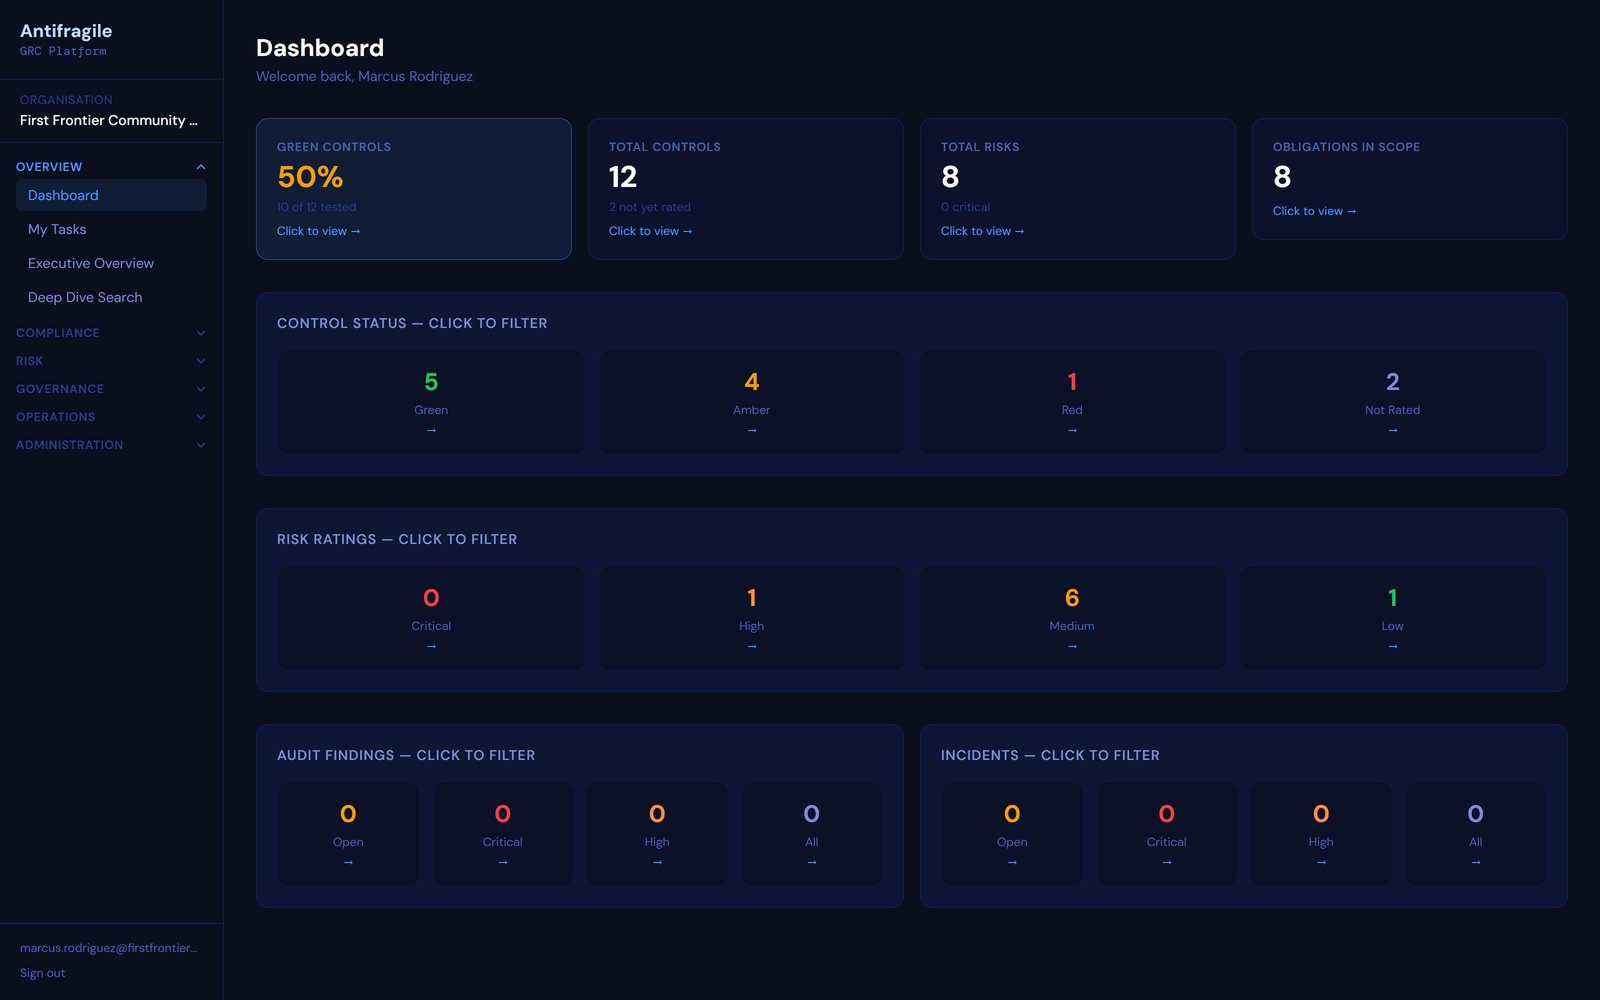Click arrow on Incidents Open tile
This screenshot has width=1600, height=1000.
point(1012,863)
